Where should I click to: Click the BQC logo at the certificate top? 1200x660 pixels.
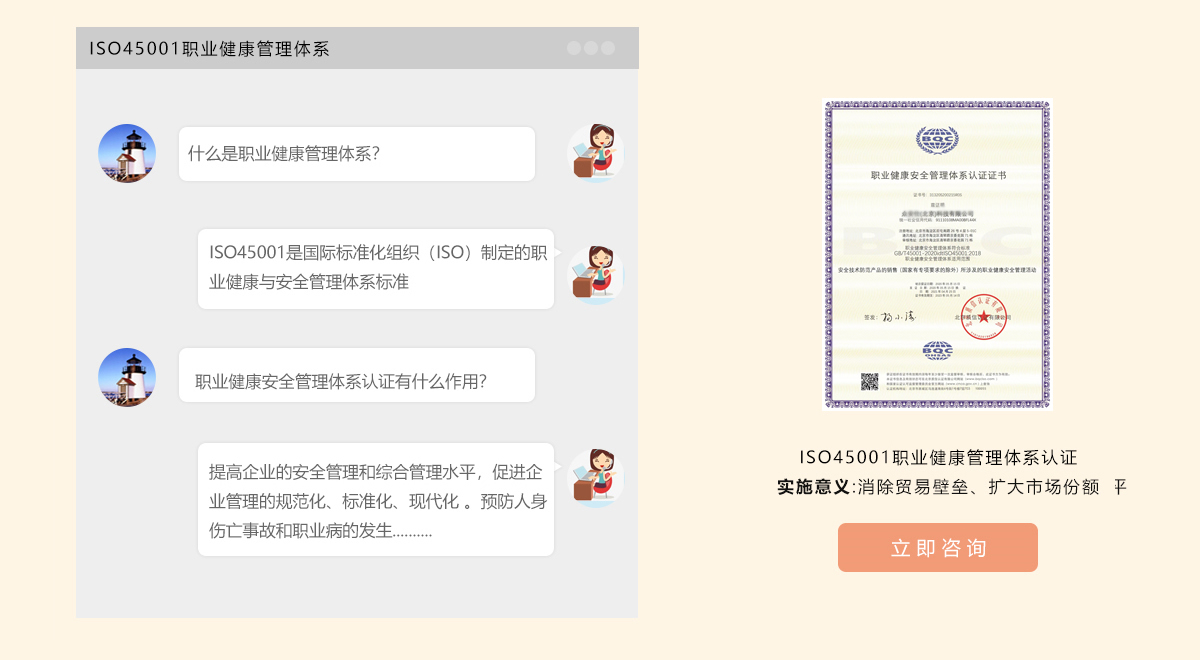pyautogui.click(x=937, y=140)
